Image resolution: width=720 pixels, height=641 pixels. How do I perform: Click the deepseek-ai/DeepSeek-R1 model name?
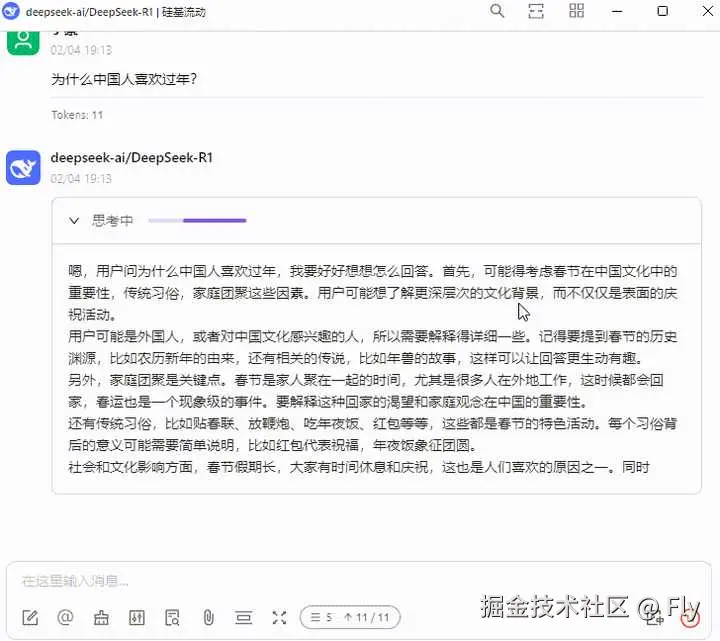132,158
